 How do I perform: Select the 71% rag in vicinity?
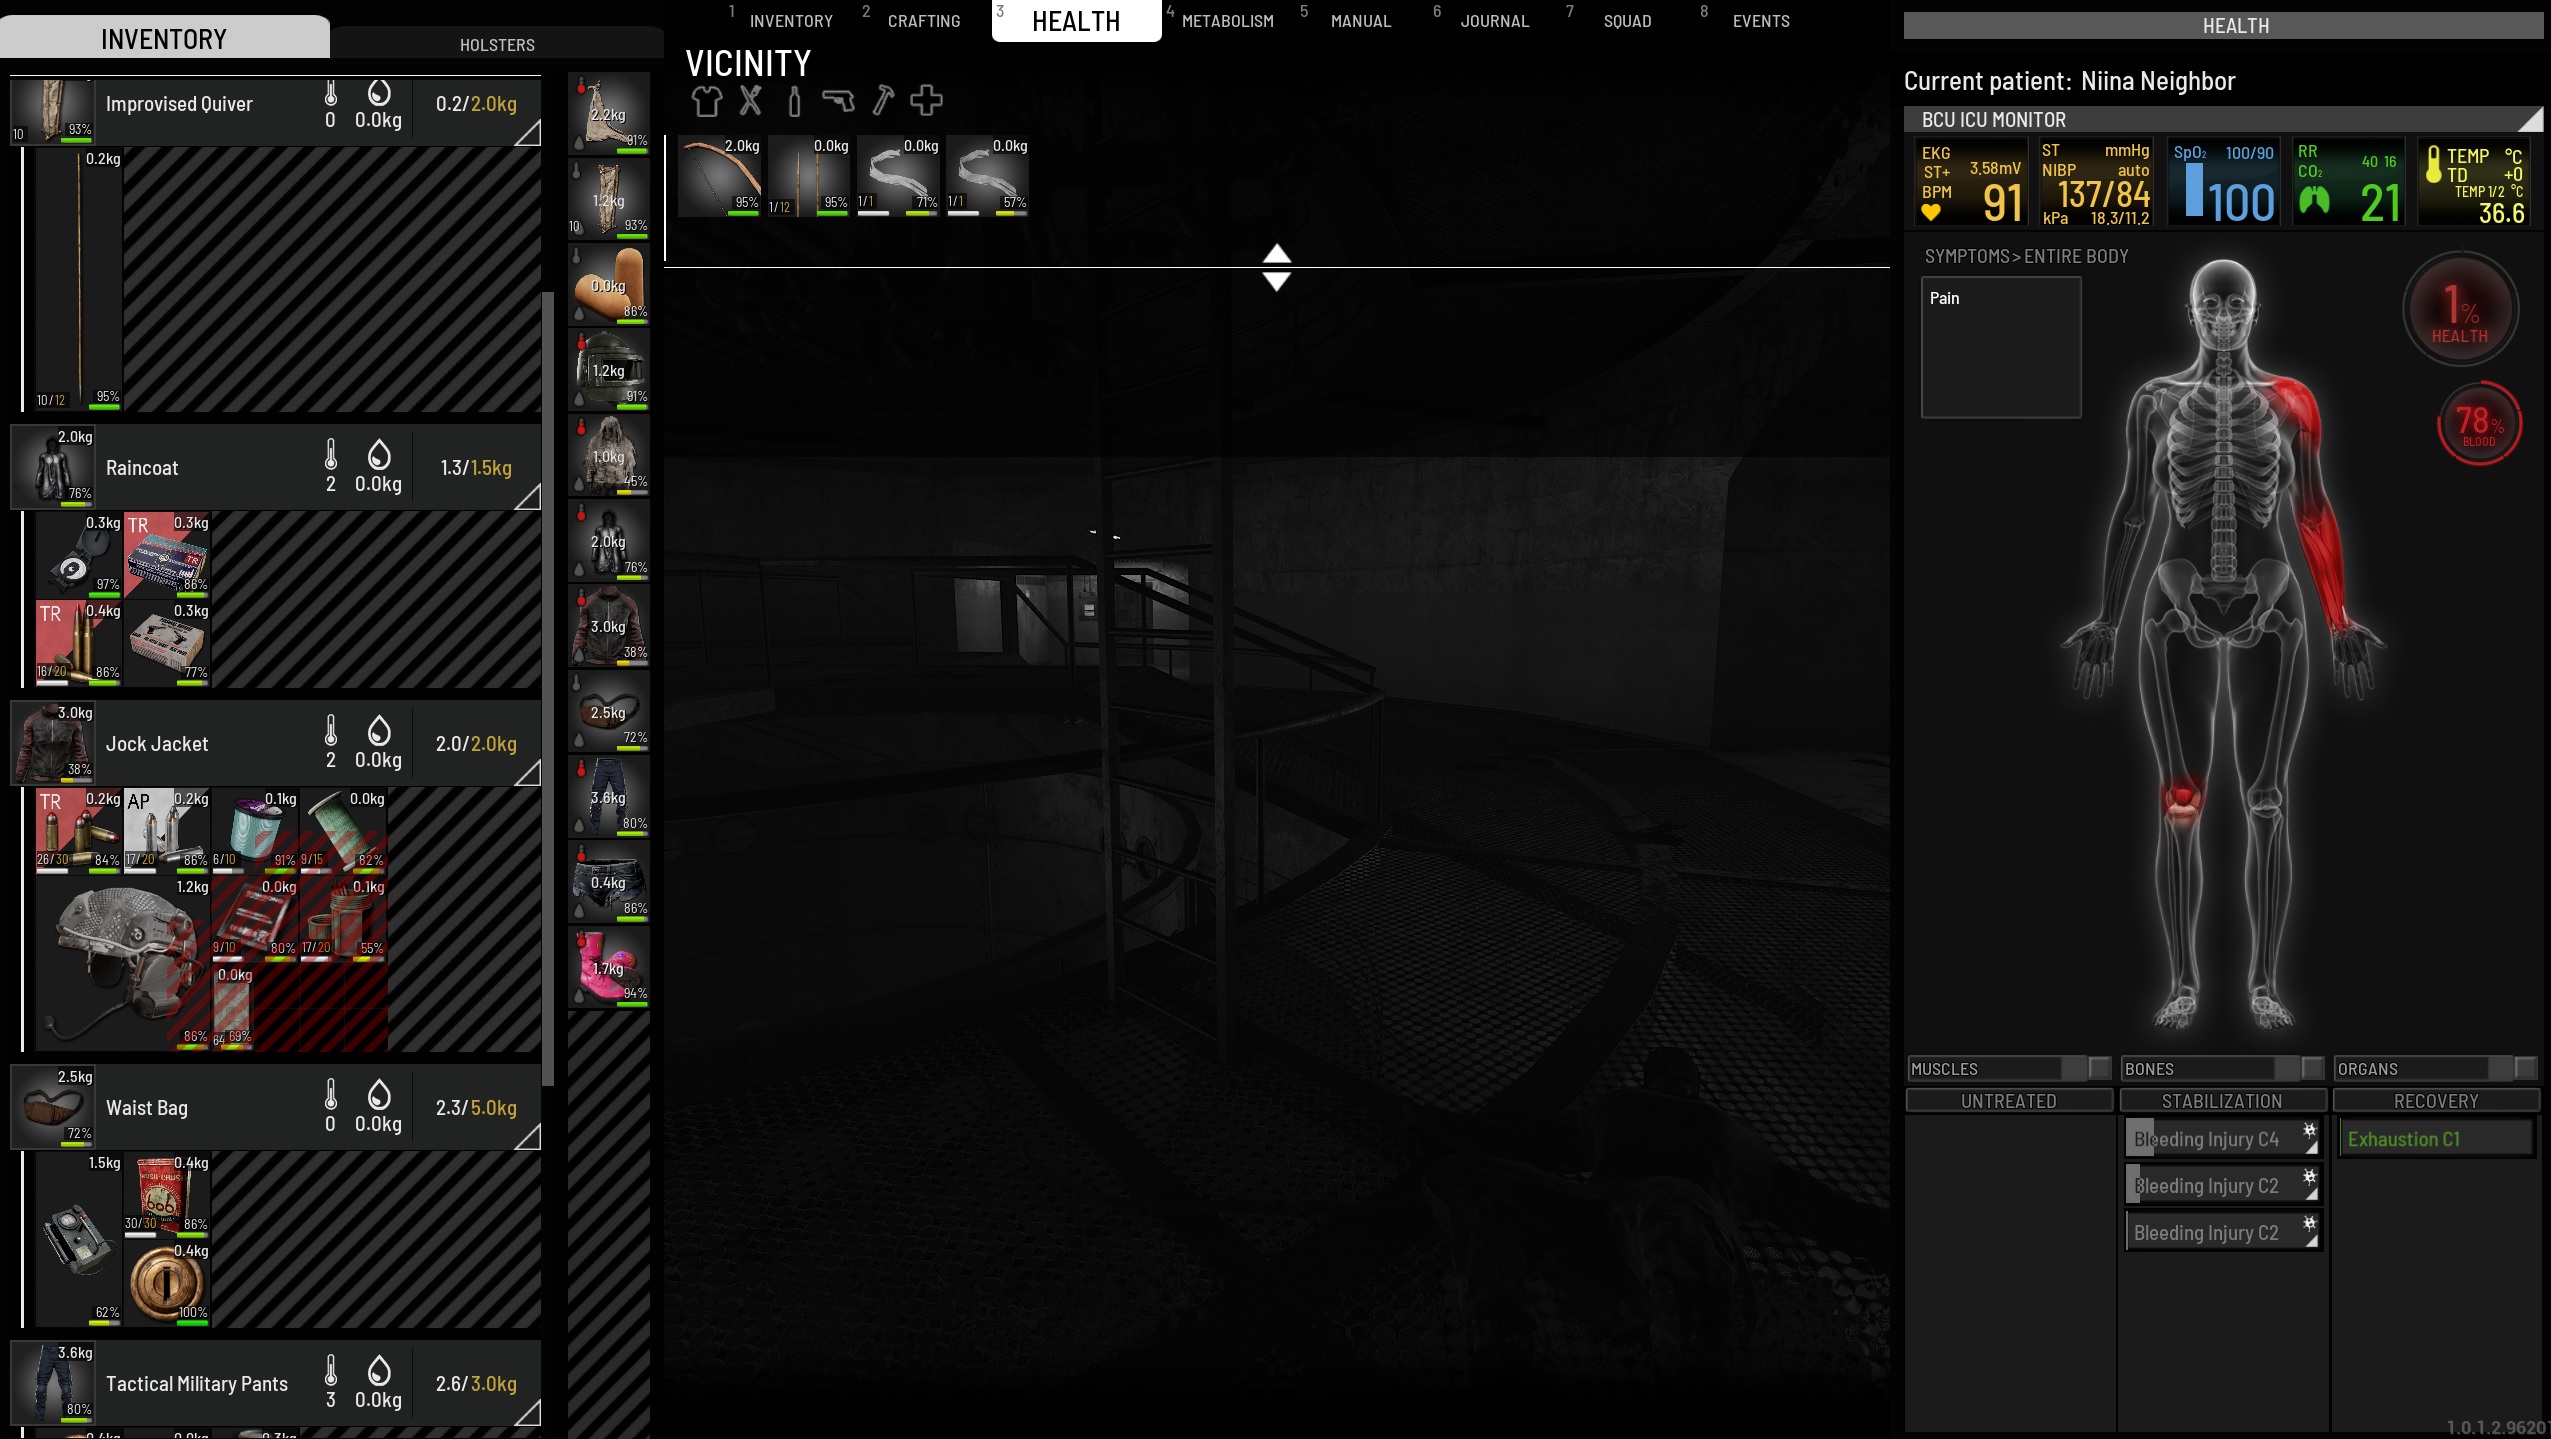tap(898, 176)
